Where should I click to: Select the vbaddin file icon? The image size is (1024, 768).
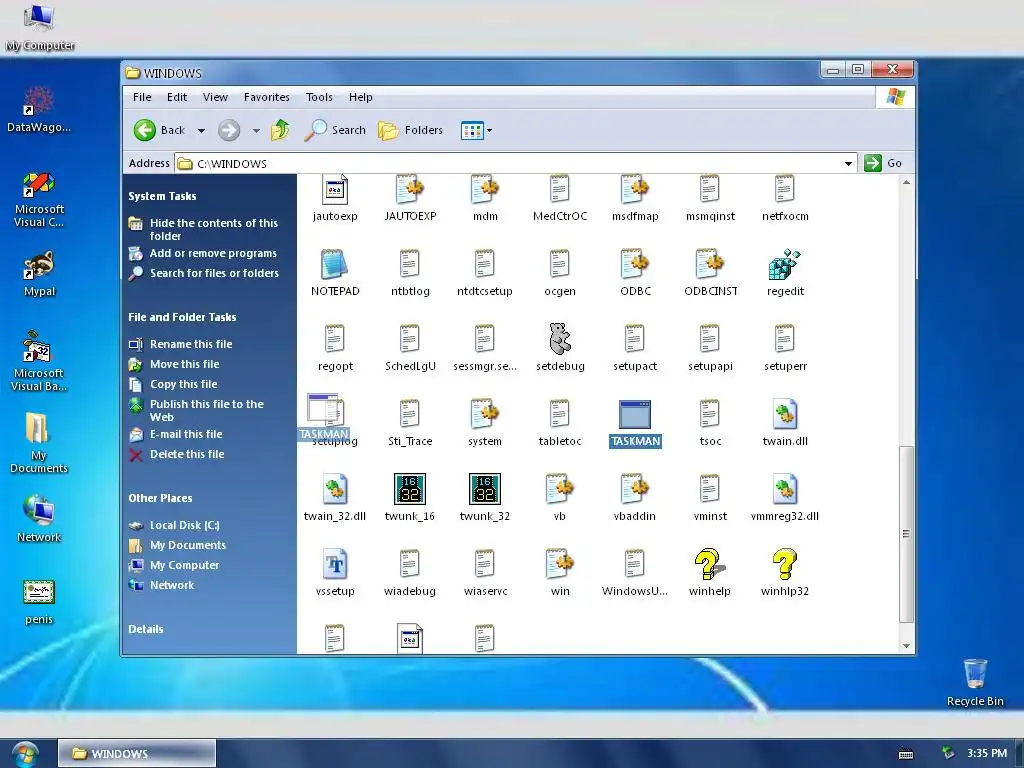(x=635, y=489)
